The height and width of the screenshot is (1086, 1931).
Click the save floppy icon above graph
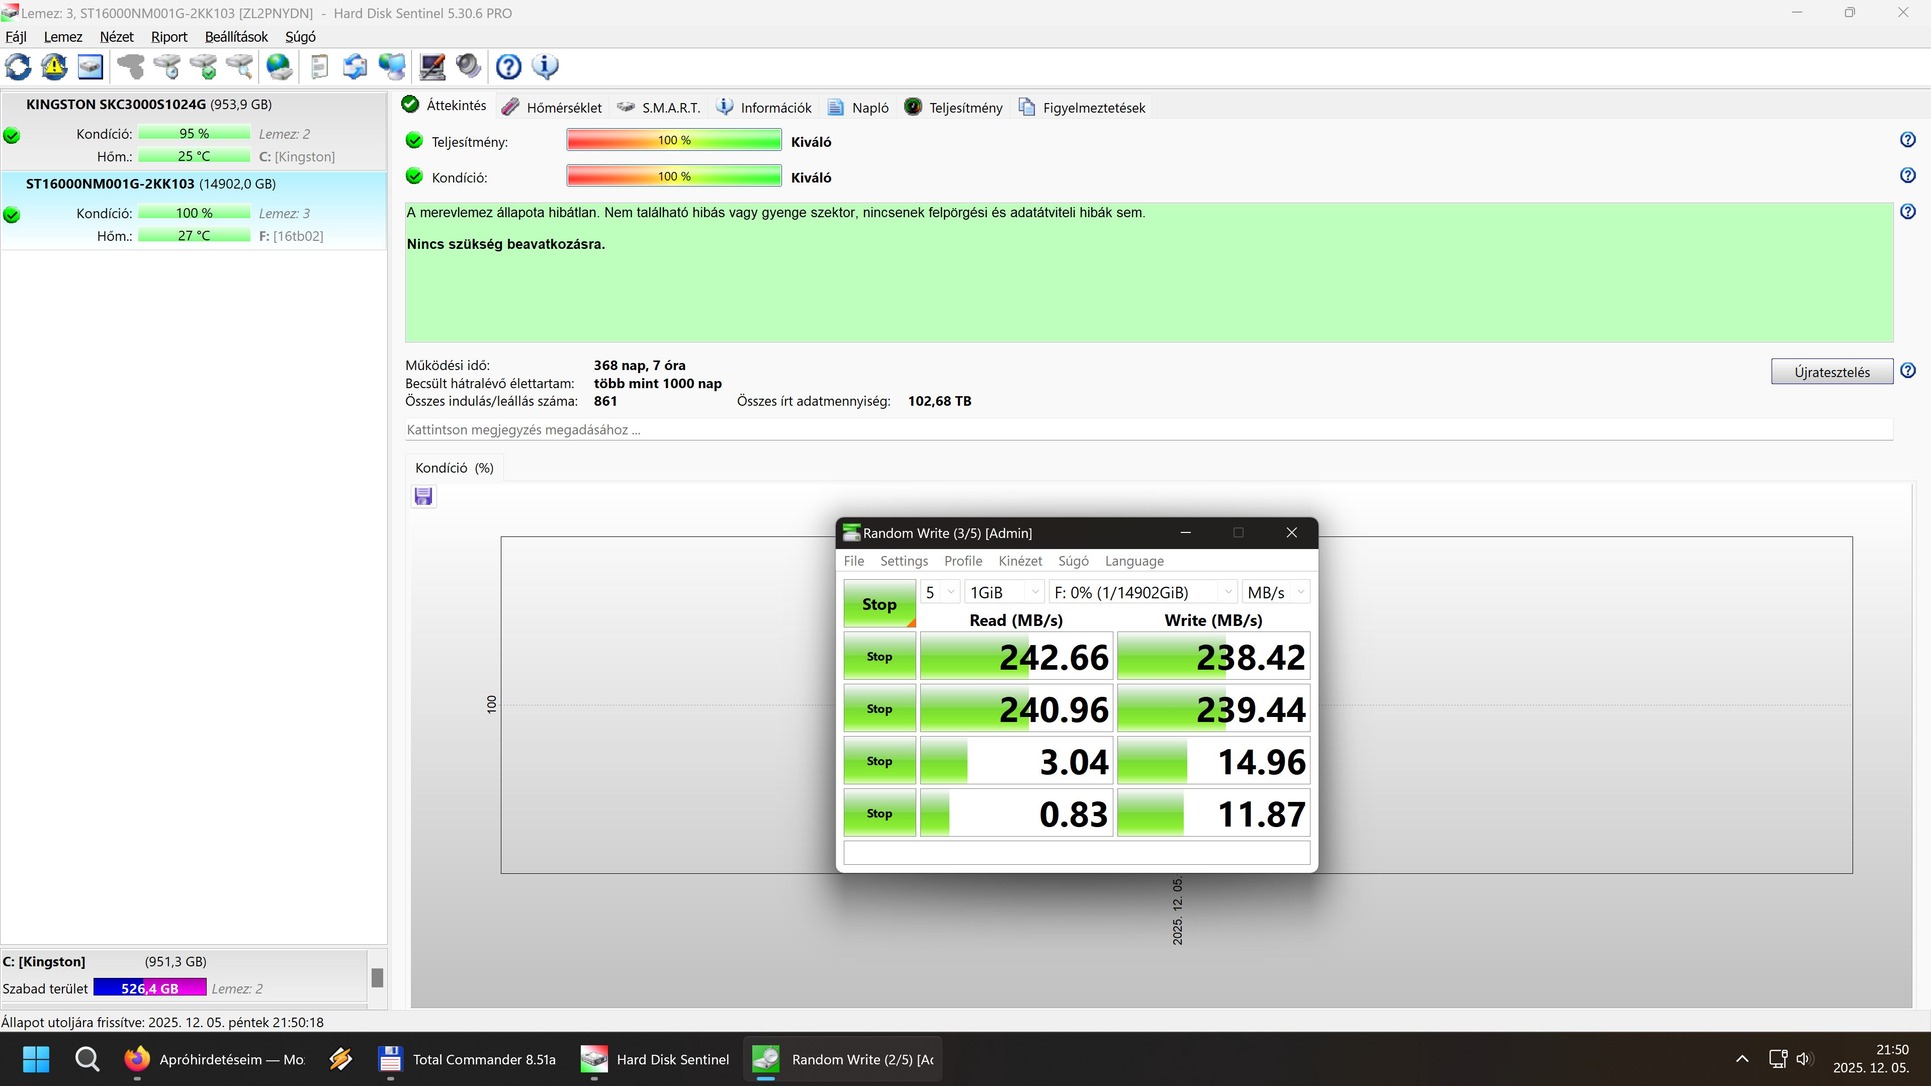(x=423, y=497)
